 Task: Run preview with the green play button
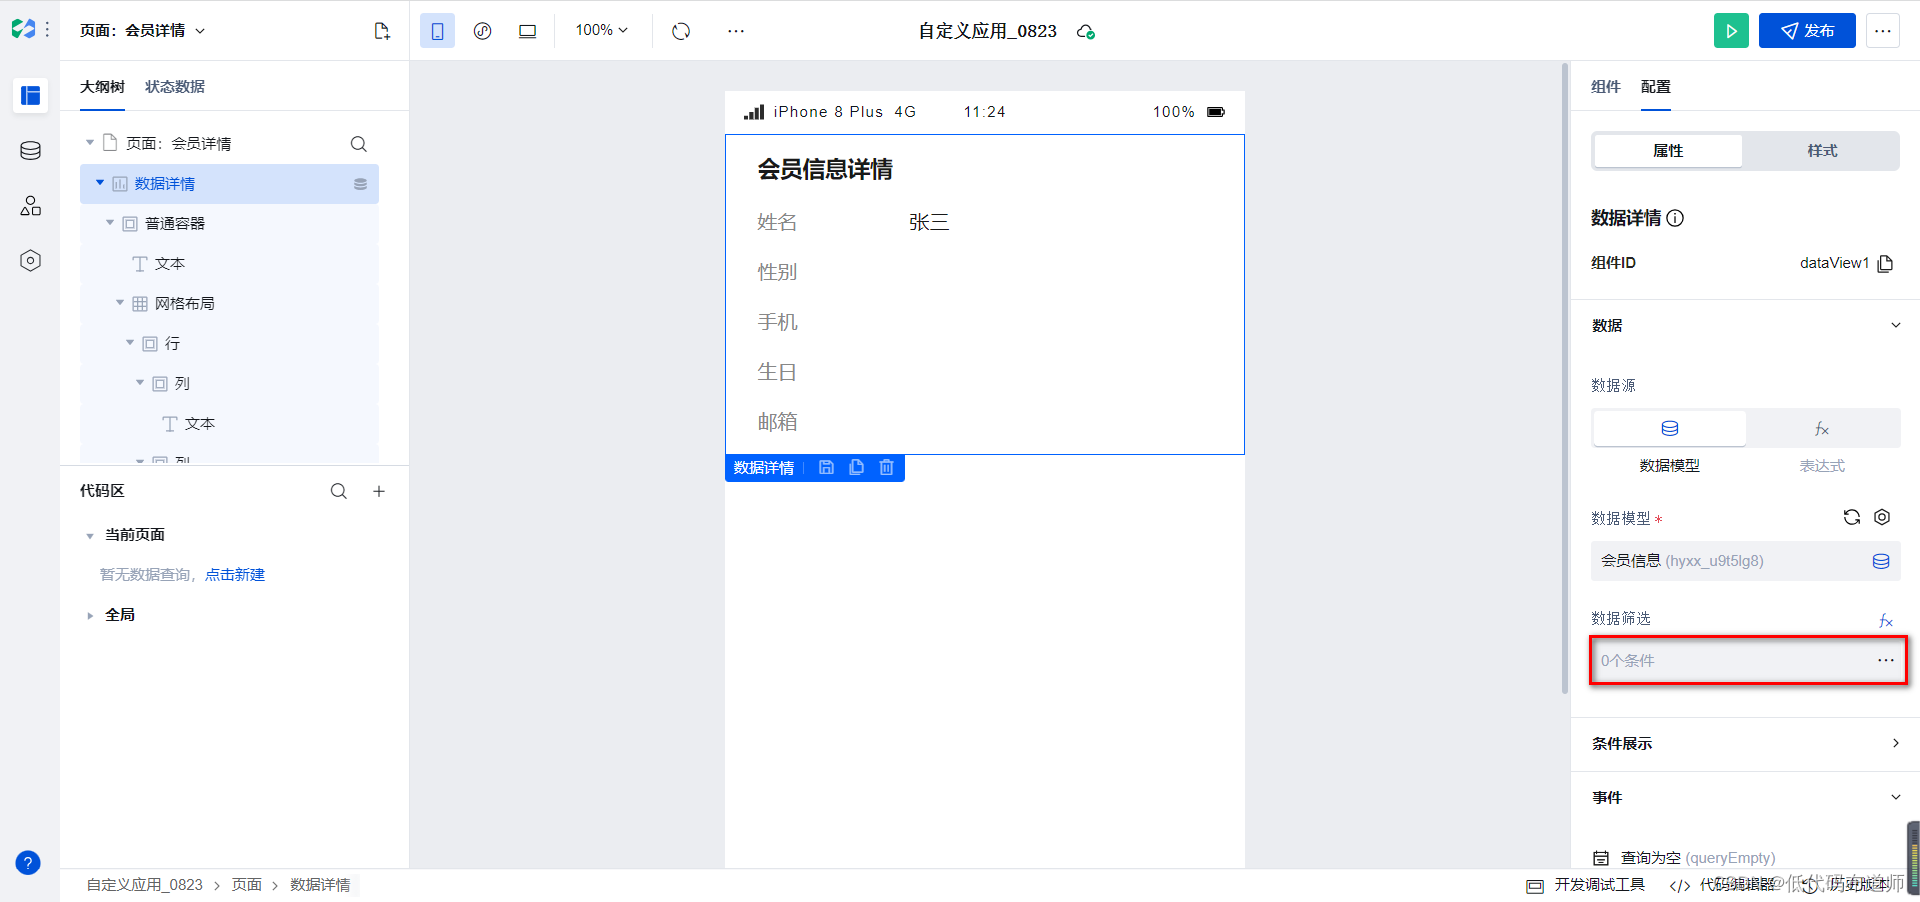1731,31
